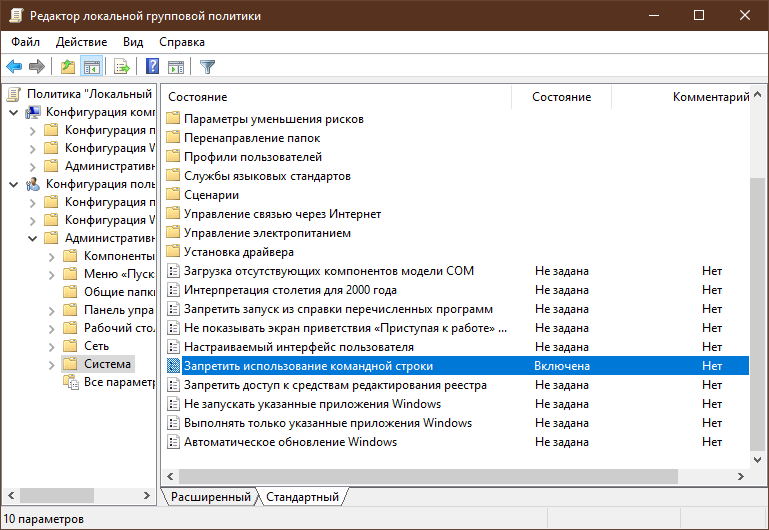Viewport: 769px width, 530px height.
Task: Click the Group Policy Editor title icon
Action: pos(16,15)
